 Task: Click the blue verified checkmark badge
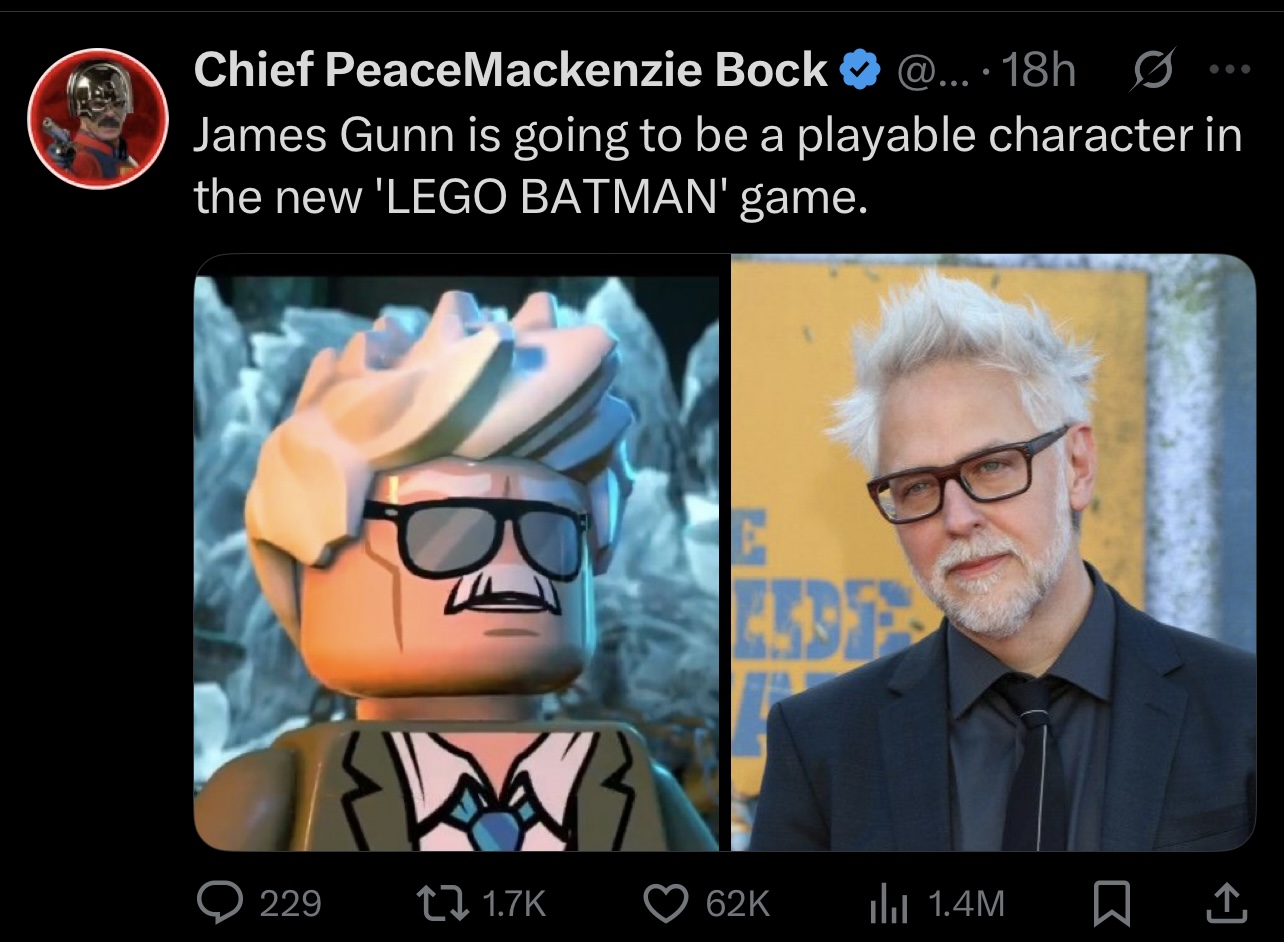point(860,72)
